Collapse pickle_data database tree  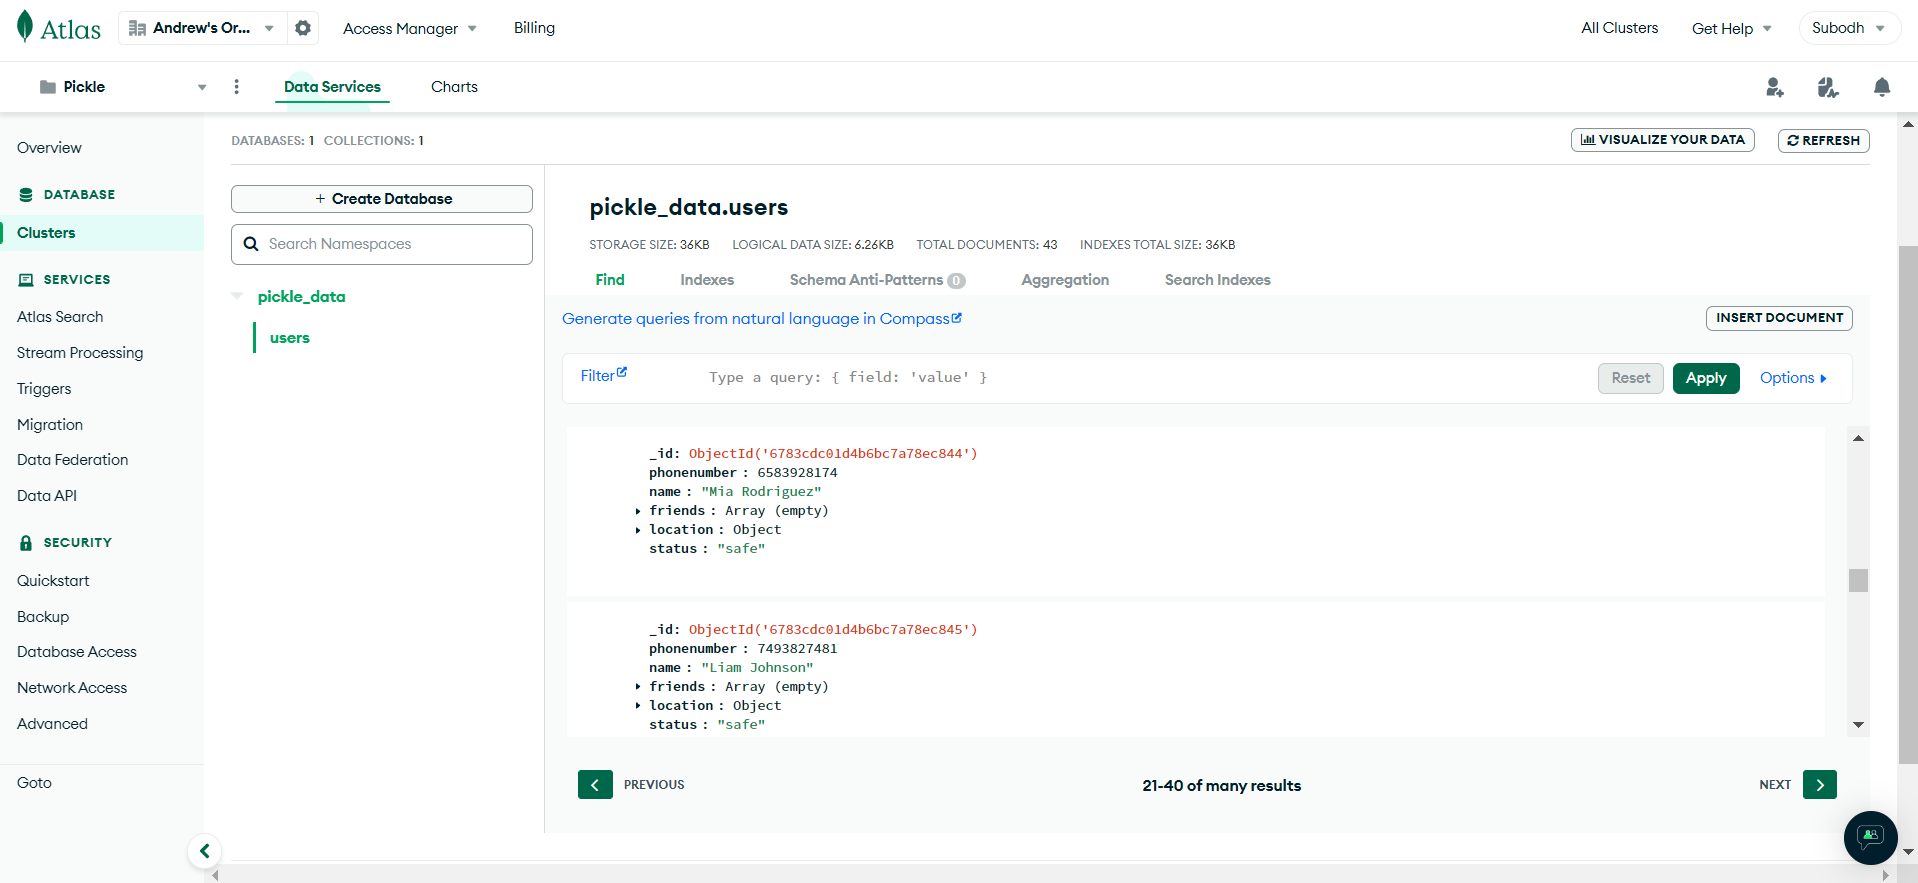pos(237,296)
